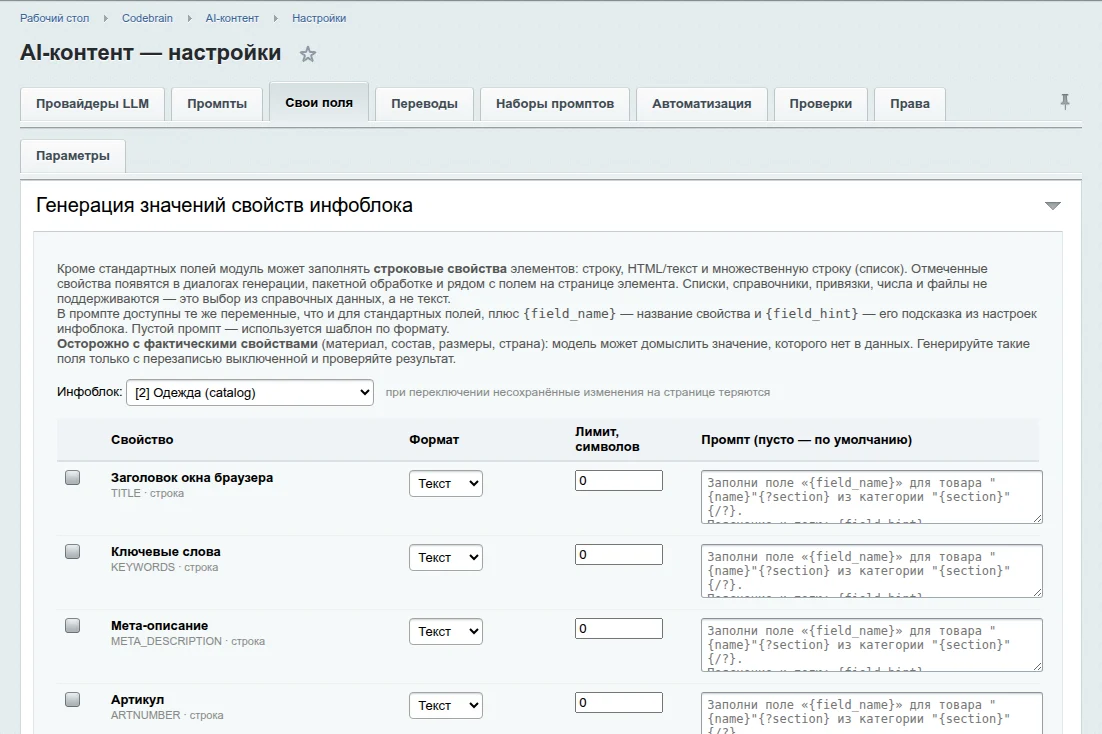This screenshot has width=1102, height=734.
Task: Open the Провайдеры LLM tab
Action: point(92,103)
